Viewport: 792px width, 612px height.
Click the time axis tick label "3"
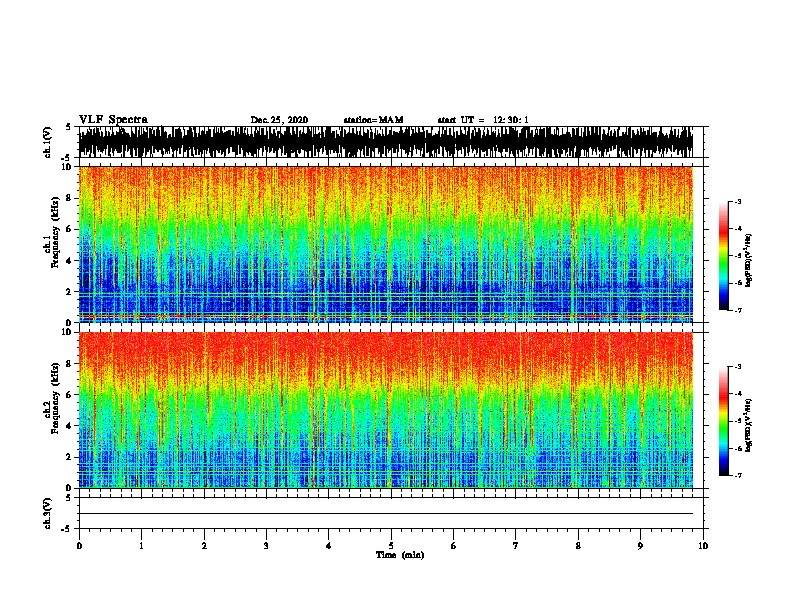pos(266,546)
